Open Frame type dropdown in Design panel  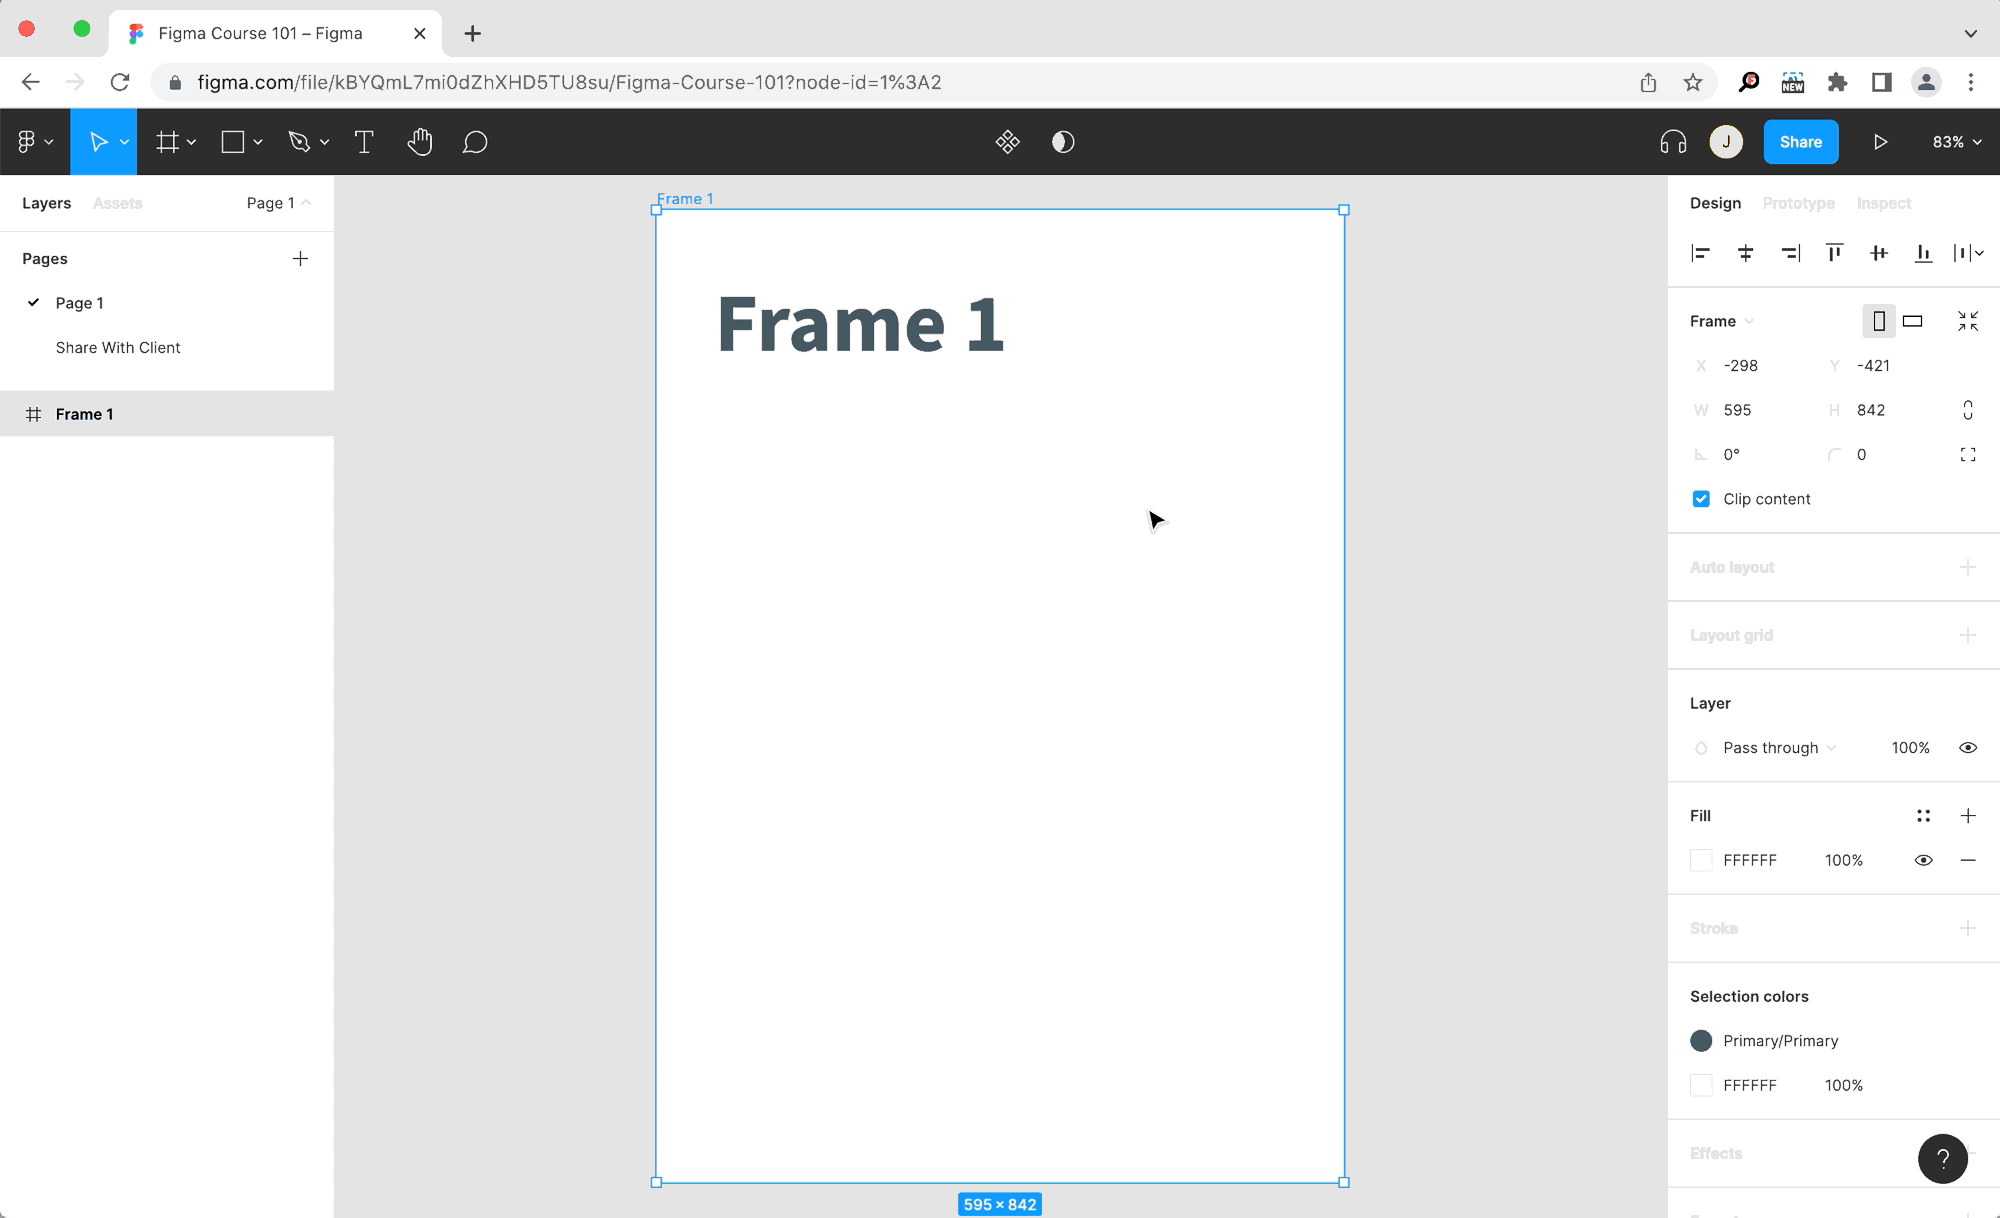pos(1722,321)
